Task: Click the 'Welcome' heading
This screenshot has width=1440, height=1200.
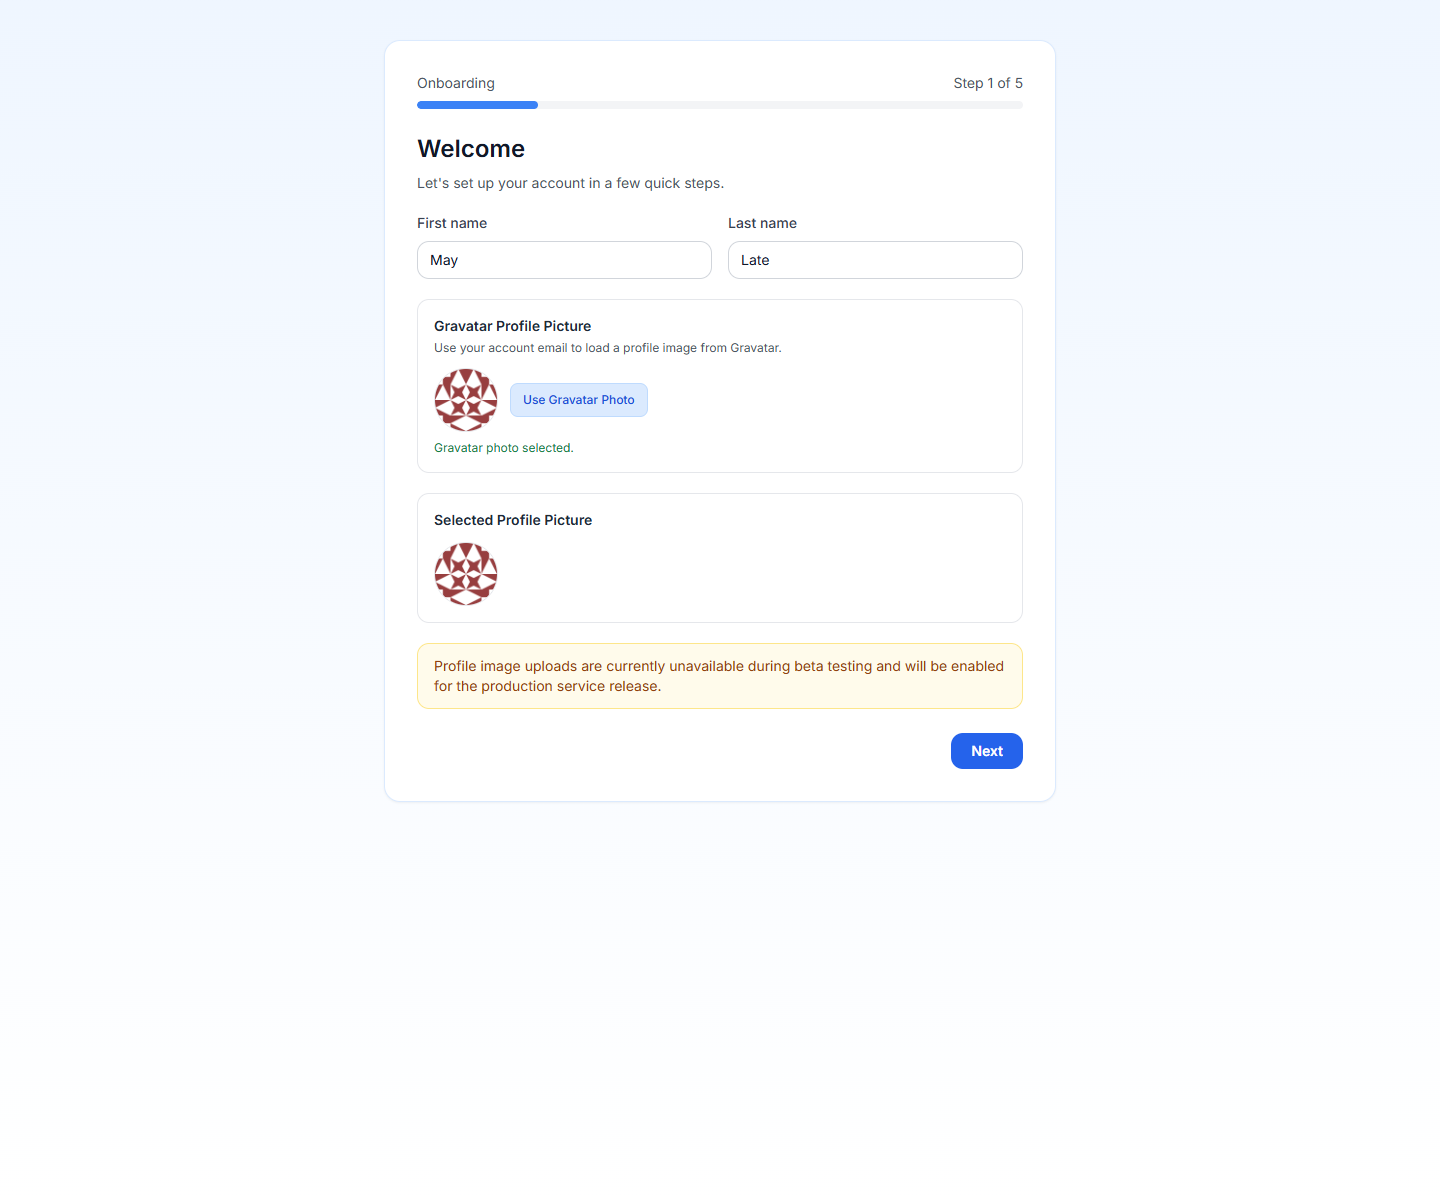Action: click(x=471, y=148)
